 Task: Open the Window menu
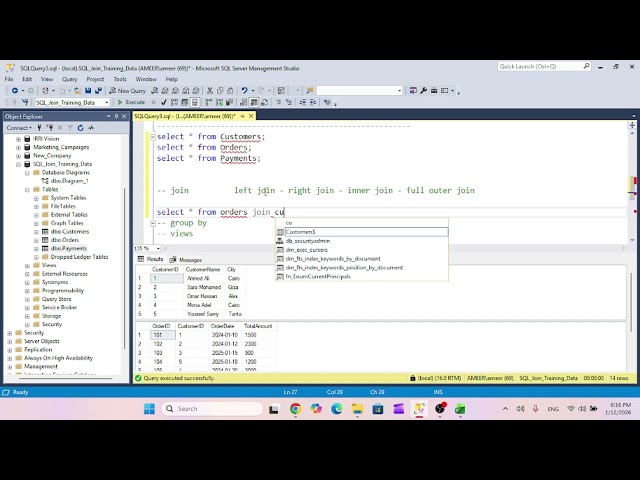coord(146,79)
